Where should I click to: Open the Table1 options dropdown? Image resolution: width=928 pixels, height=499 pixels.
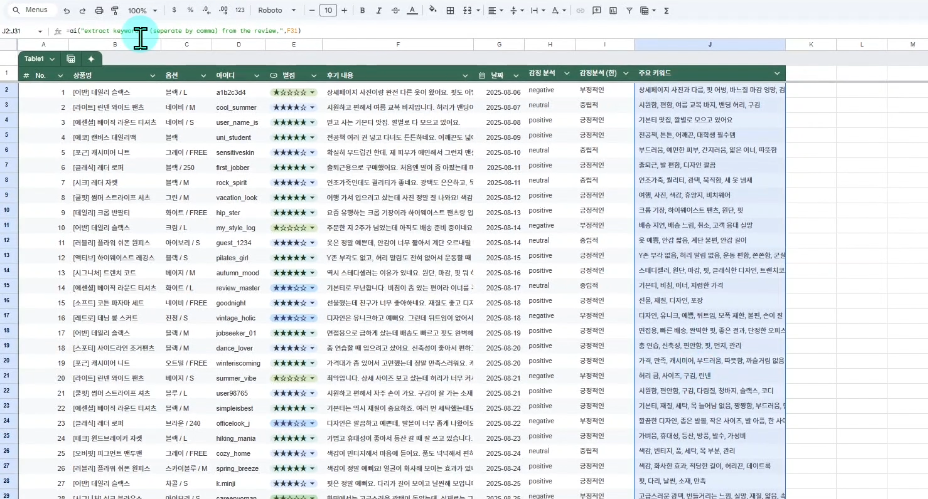(x=52, y=59)
